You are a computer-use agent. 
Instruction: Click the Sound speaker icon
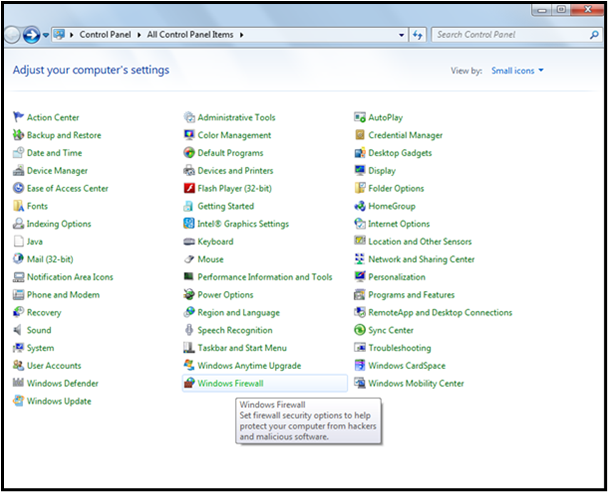click(18, 330)
